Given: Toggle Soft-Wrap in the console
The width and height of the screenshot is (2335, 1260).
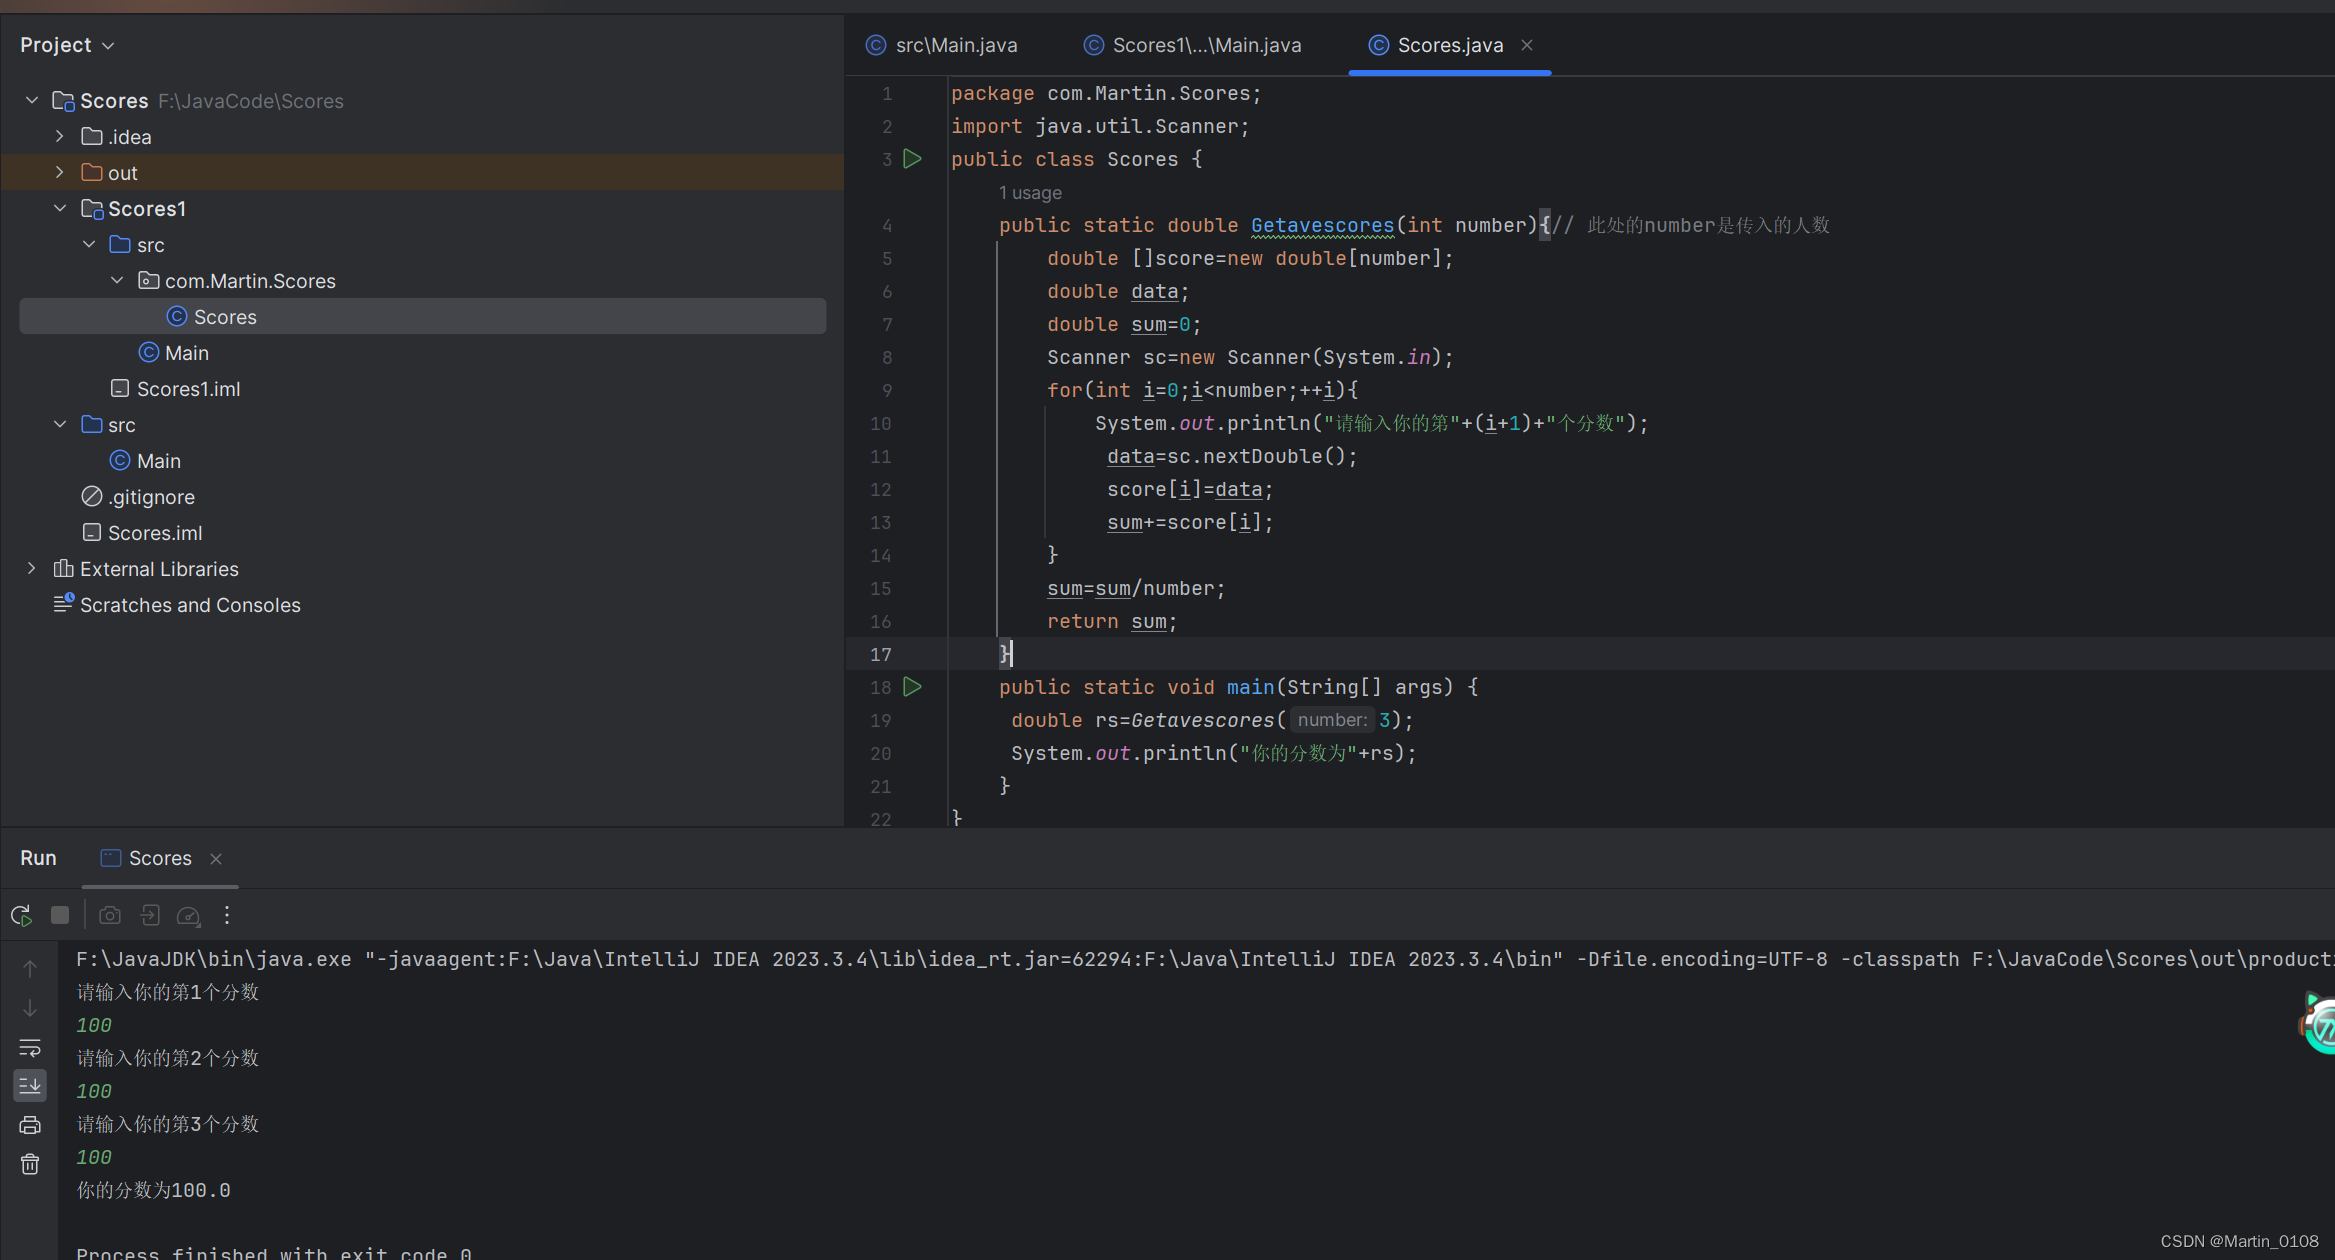Looking at the screenshot, I should 30,1048.
